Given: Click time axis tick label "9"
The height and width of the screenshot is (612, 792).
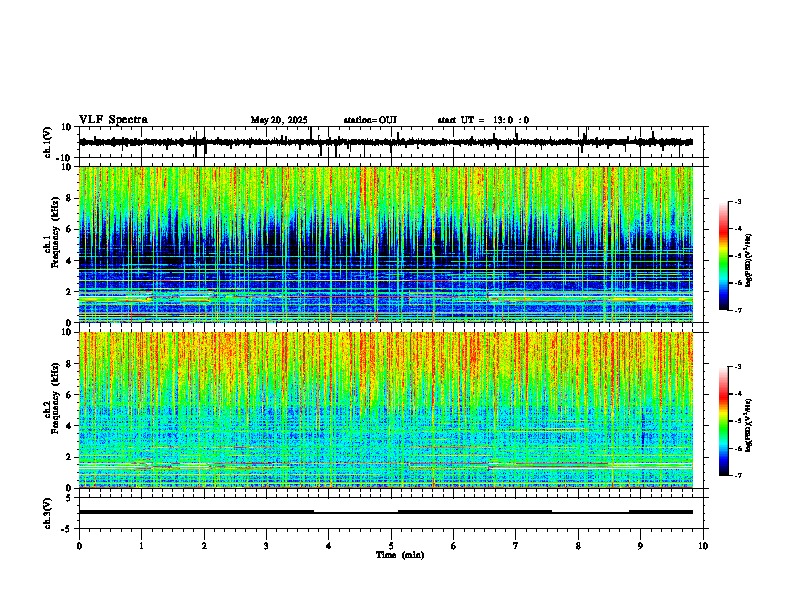Looking at the screenshot, I should (640, 546).
